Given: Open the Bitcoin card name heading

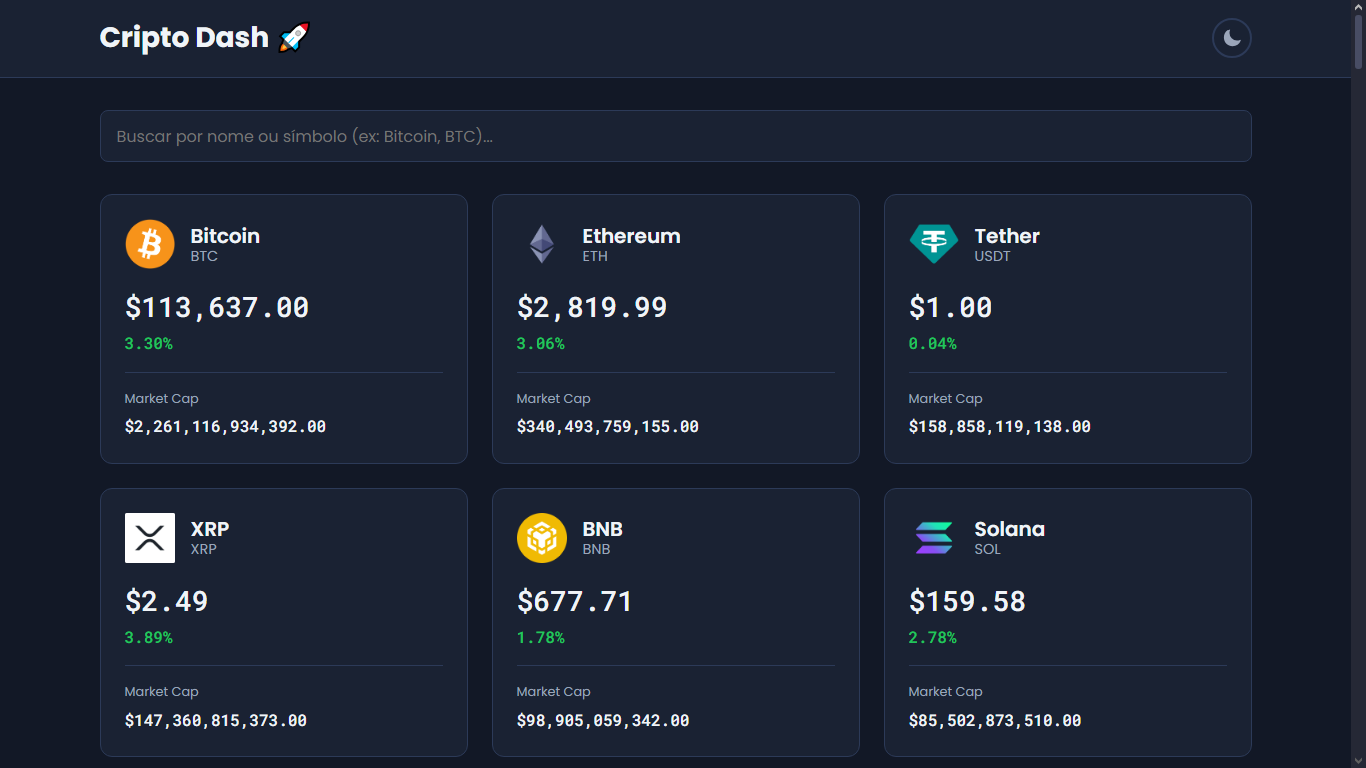Looking at the screenshot, I should [225, 236].
